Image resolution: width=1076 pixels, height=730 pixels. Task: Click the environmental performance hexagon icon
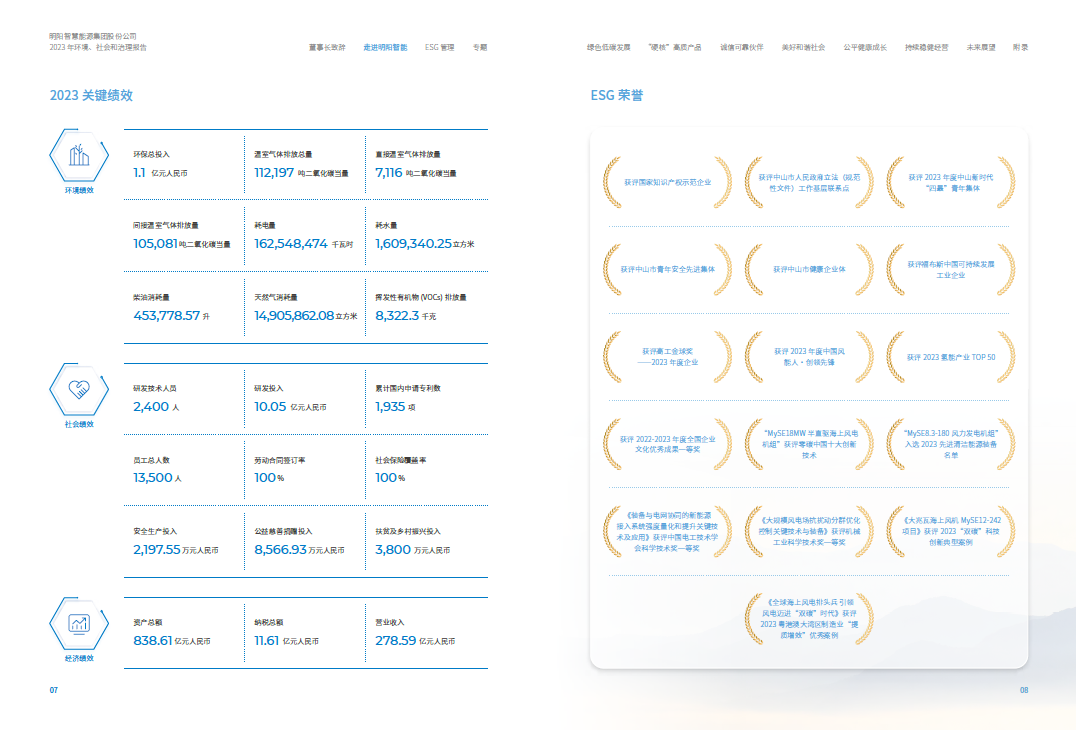pyautogui.click(x=78, y=157)
